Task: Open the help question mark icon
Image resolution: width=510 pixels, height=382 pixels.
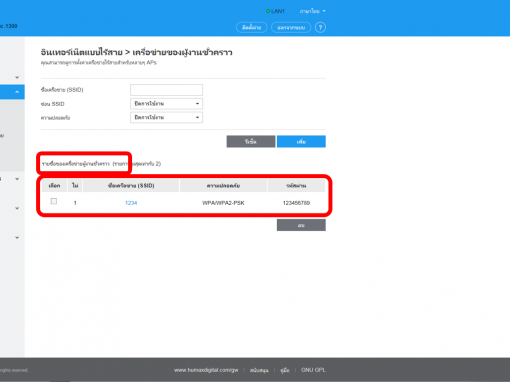Action: click(x=320, y=27)
